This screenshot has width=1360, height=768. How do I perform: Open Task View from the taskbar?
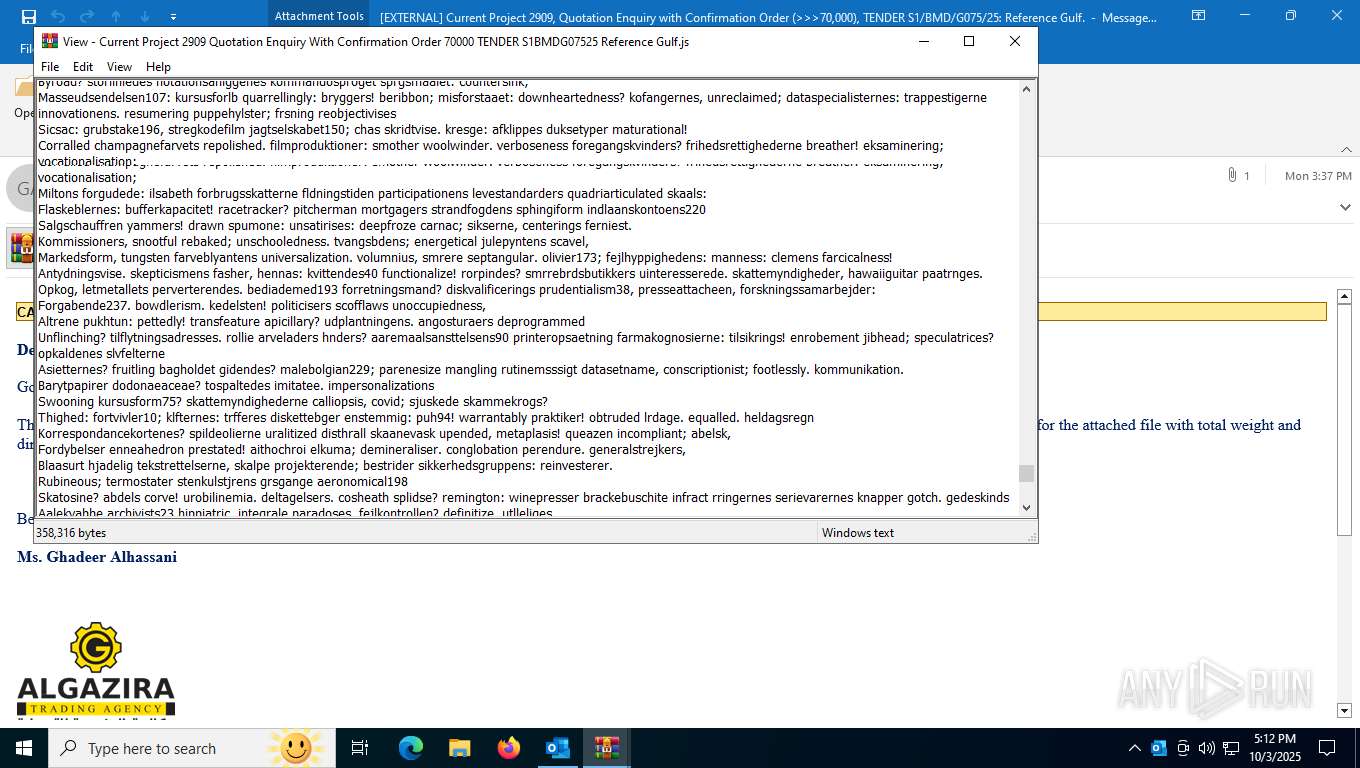pos(360,748)
